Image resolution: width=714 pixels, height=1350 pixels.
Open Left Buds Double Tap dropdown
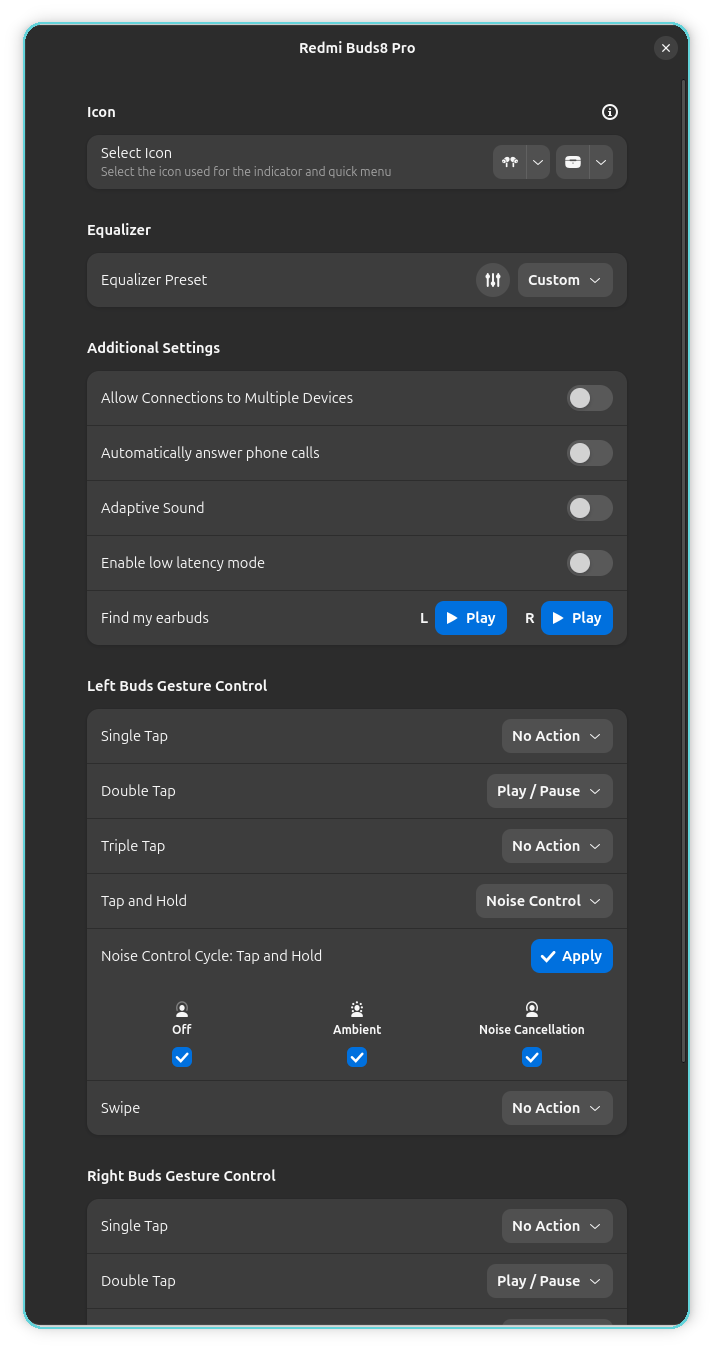click(x=550, y=791)
